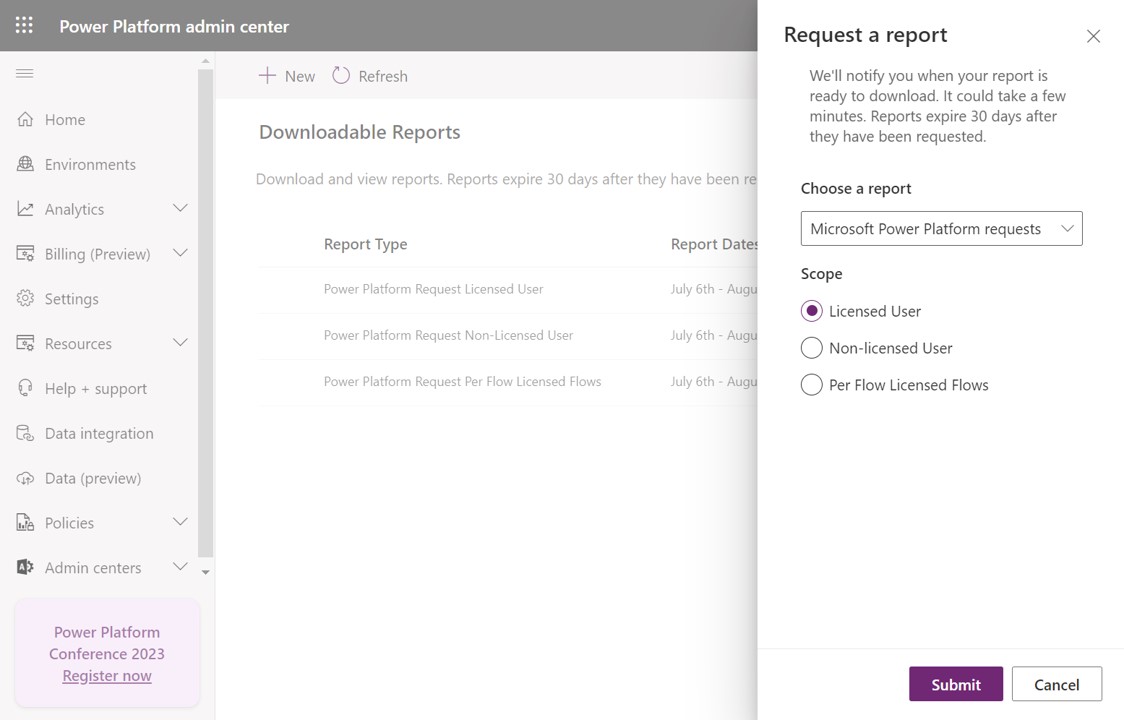
Task: Close the Request a report panel
Action: (1093, 35)
